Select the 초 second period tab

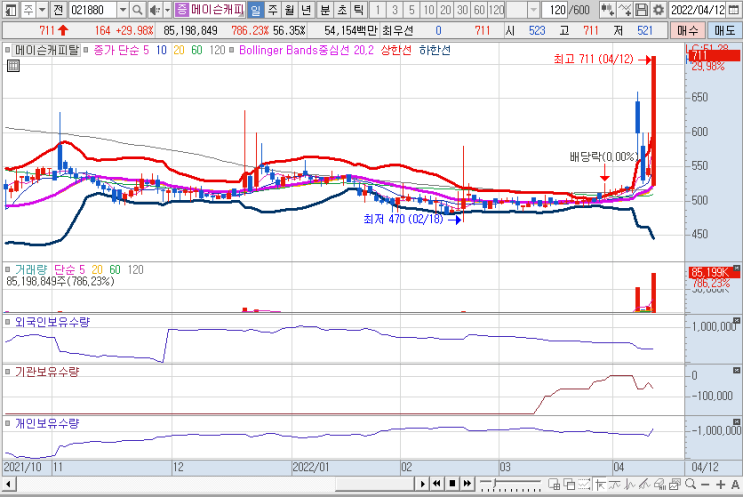[x=342, y=9]
